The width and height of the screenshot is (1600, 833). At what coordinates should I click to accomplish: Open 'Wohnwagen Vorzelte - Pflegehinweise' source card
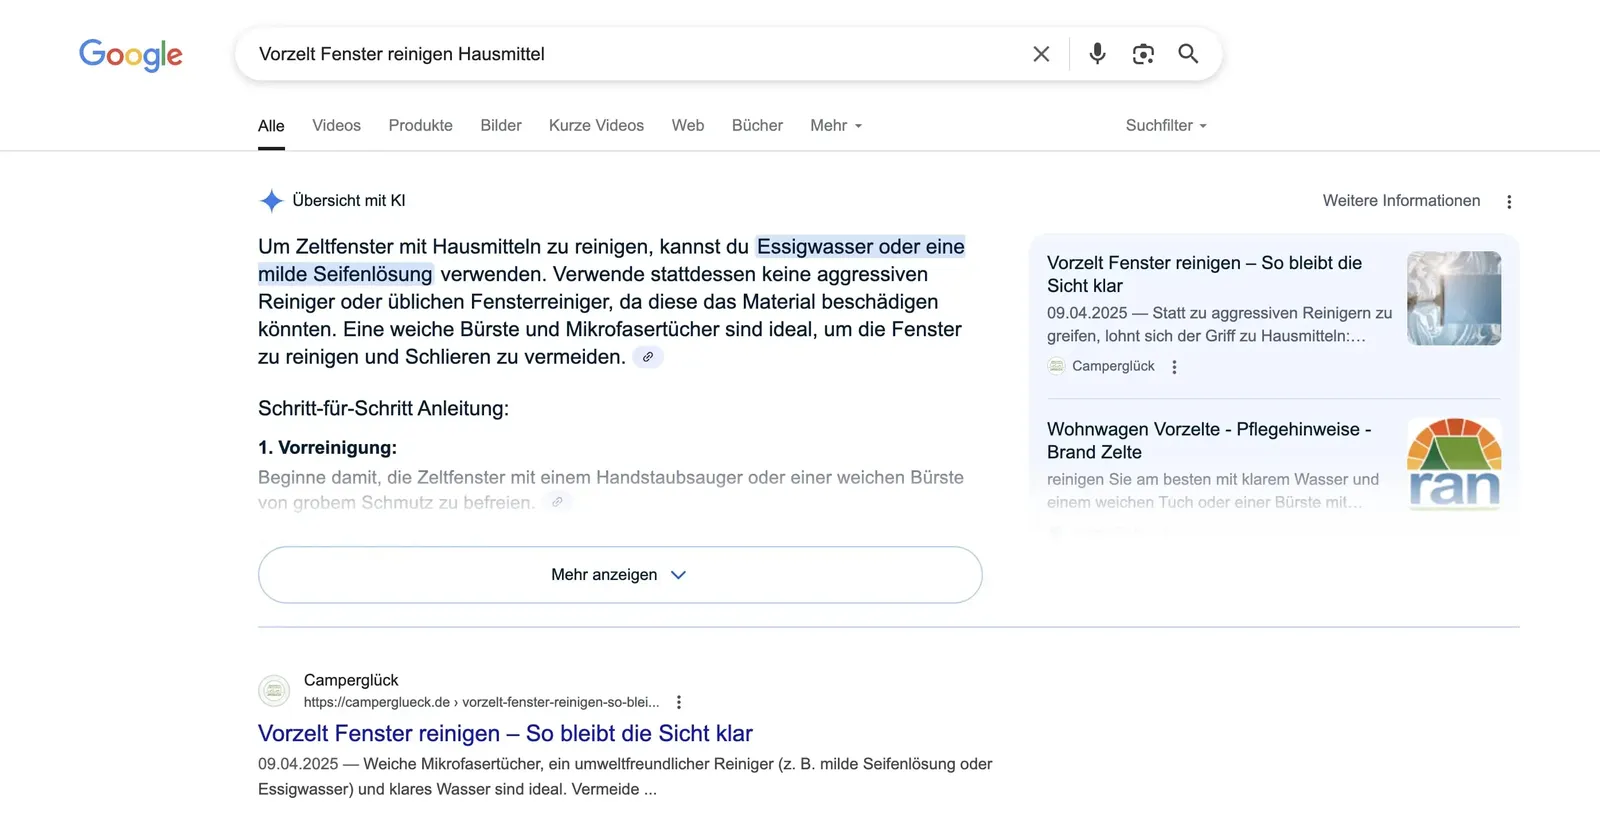tap(1209, 441)
